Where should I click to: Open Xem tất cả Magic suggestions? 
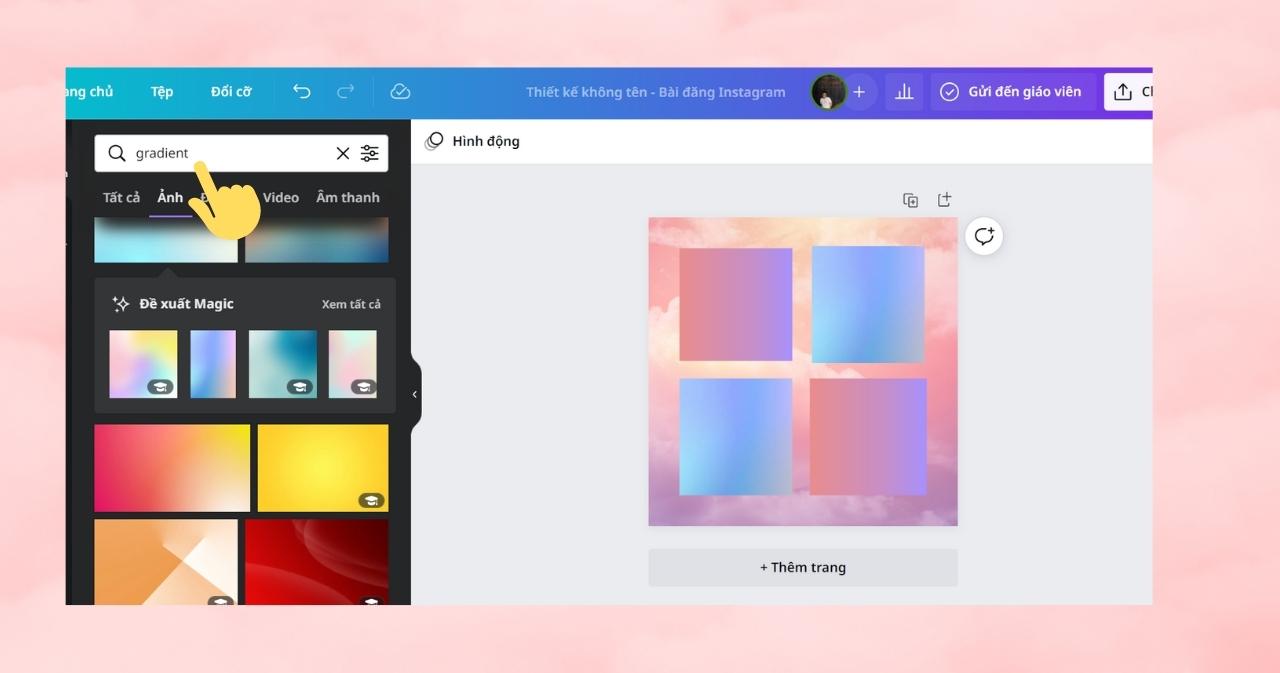tap(351, 304)
